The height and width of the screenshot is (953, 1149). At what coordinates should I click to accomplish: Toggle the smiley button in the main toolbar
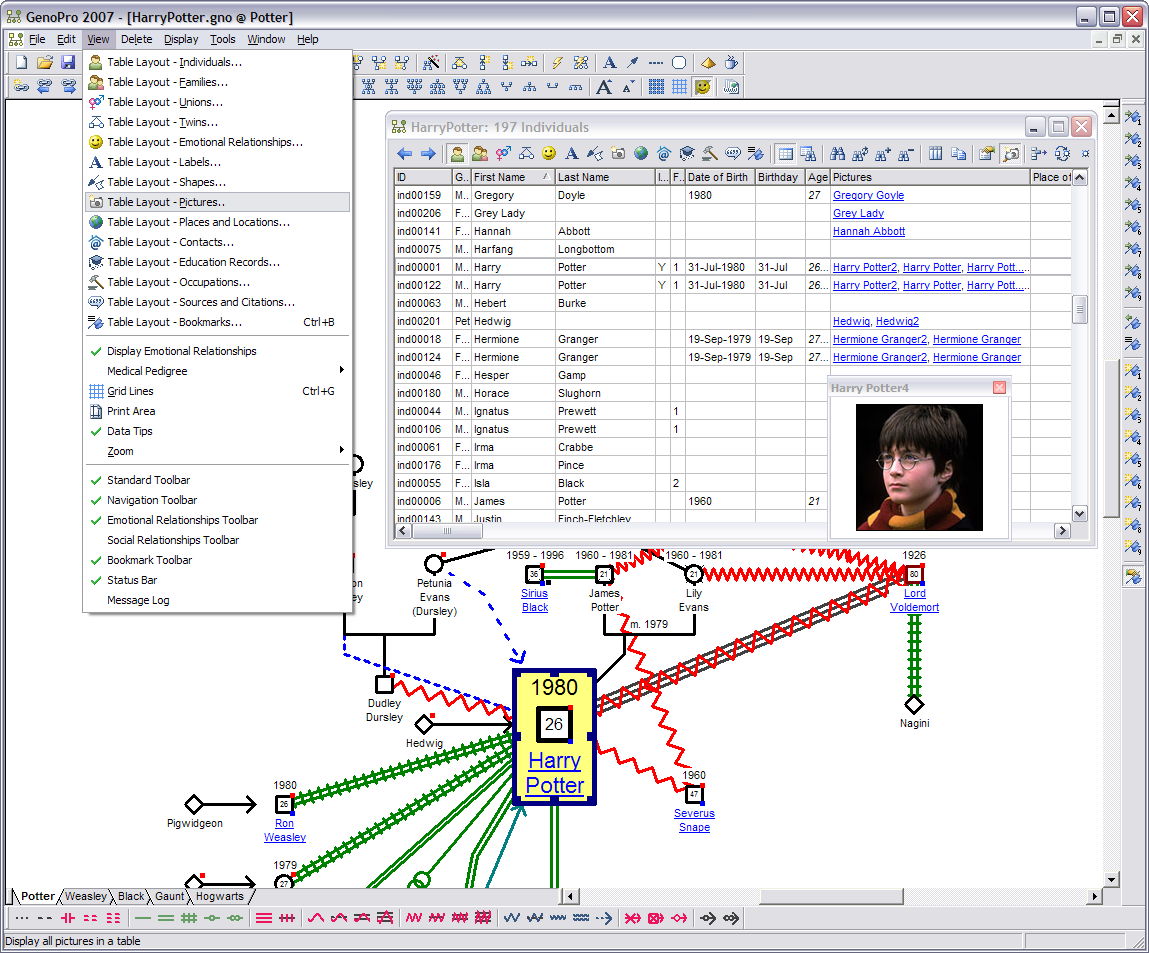[x=703, y=87]
